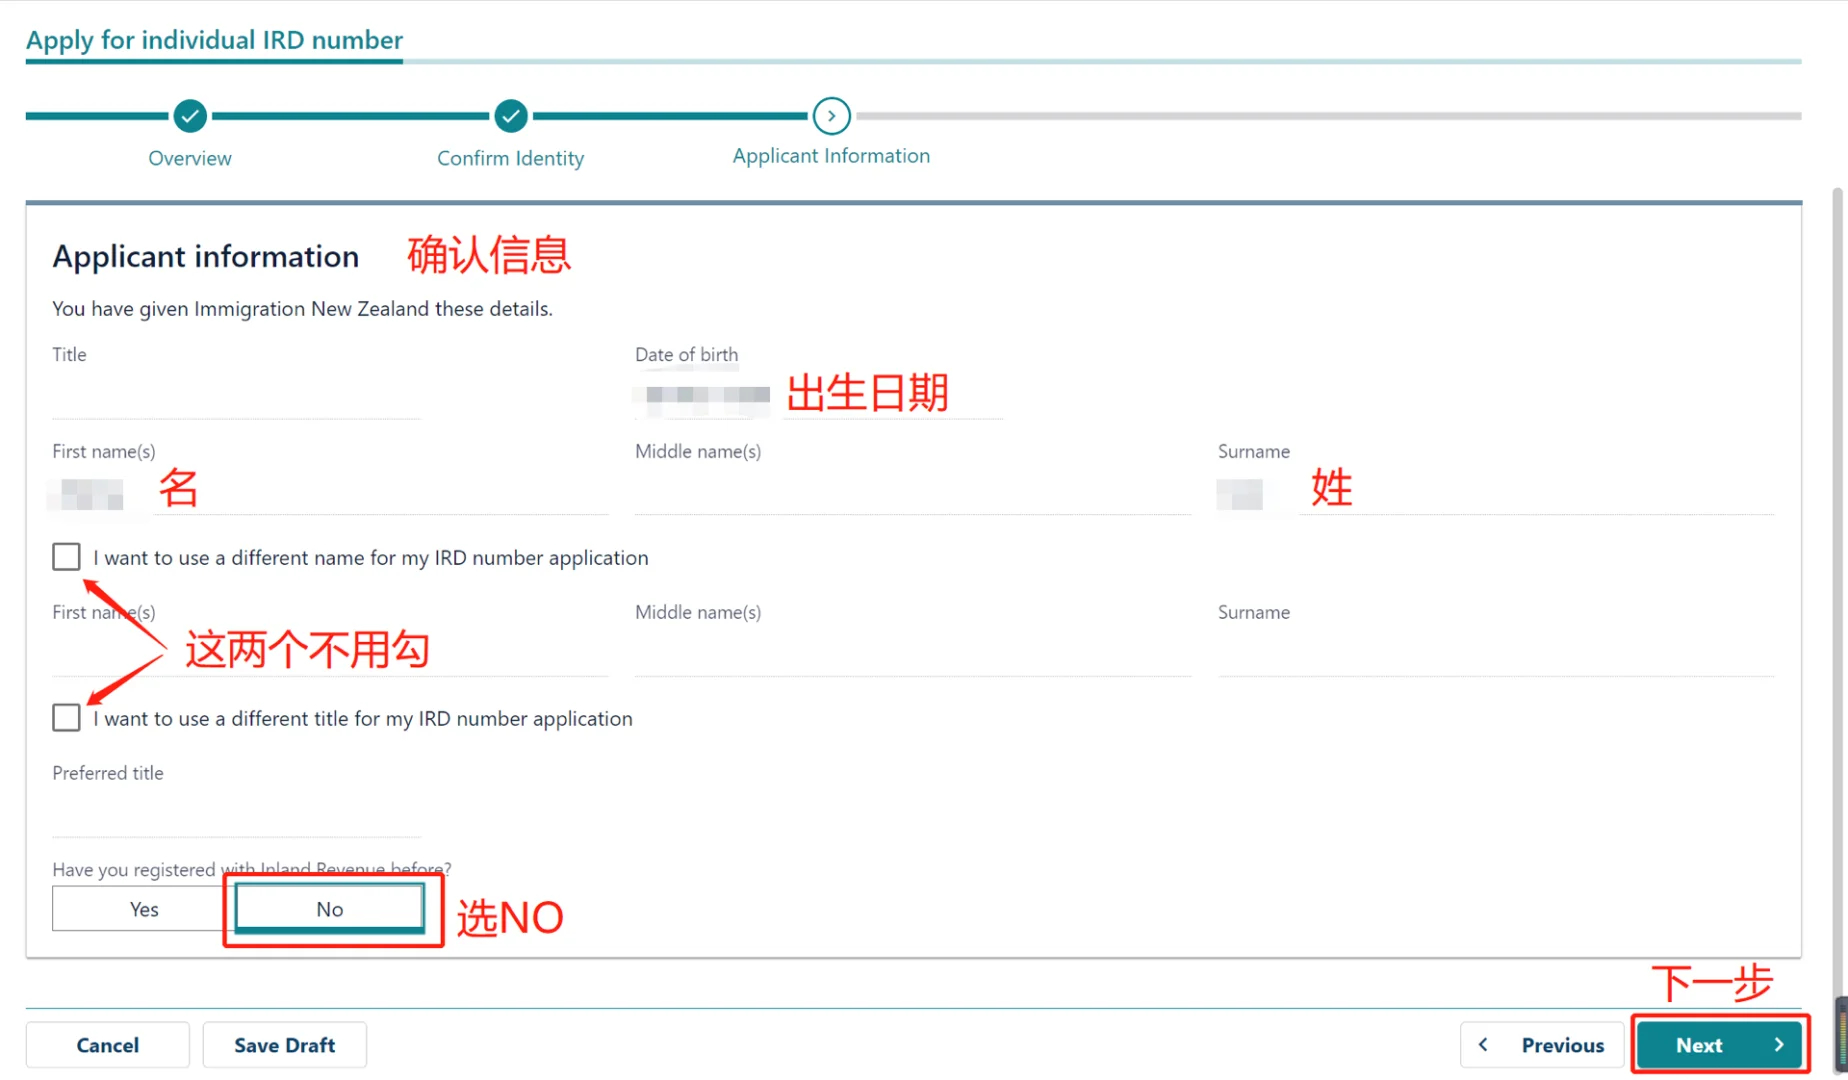1848x1080 pixels.
Task: Tick the different title checkbox
Action: click(66, 717)
